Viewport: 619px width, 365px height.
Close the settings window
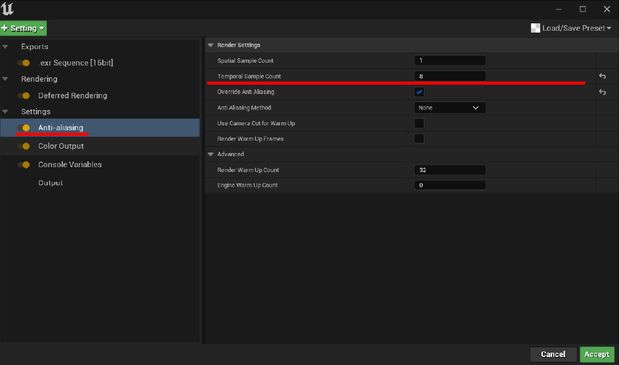[607, 9]
